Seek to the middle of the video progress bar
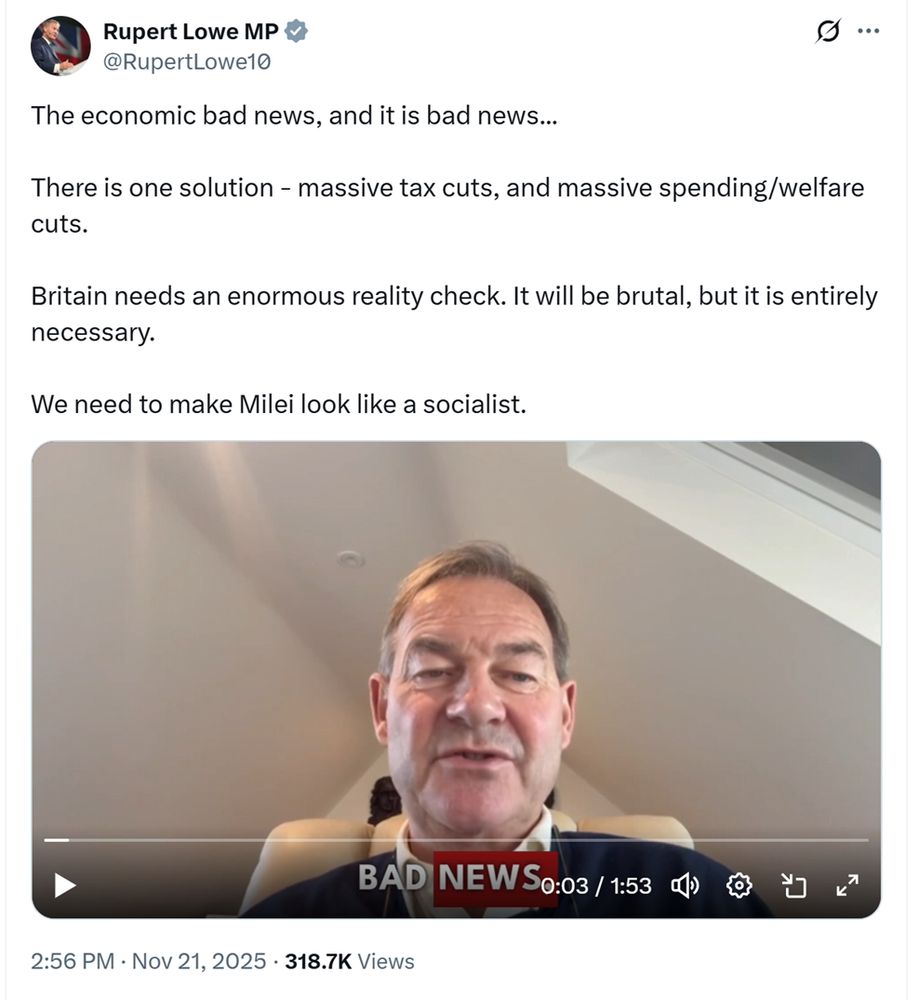The image size is (919, 1000). [456, 840]
